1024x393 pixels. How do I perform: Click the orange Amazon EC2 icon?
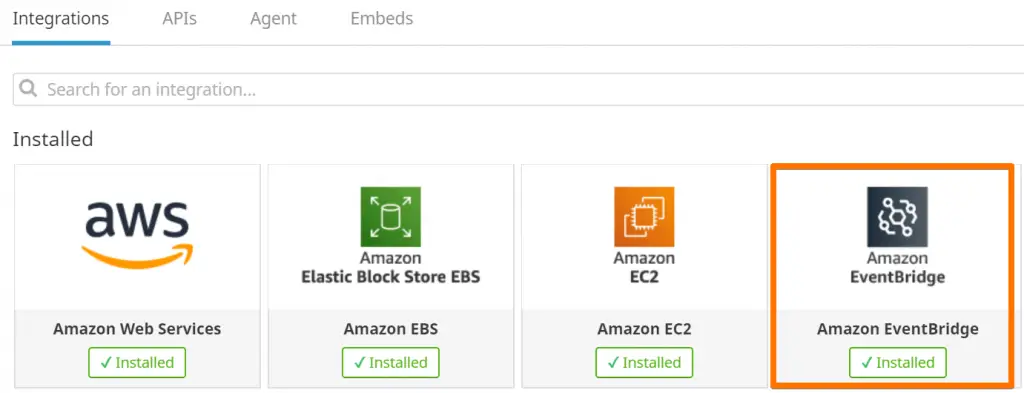tap(644, 217)
